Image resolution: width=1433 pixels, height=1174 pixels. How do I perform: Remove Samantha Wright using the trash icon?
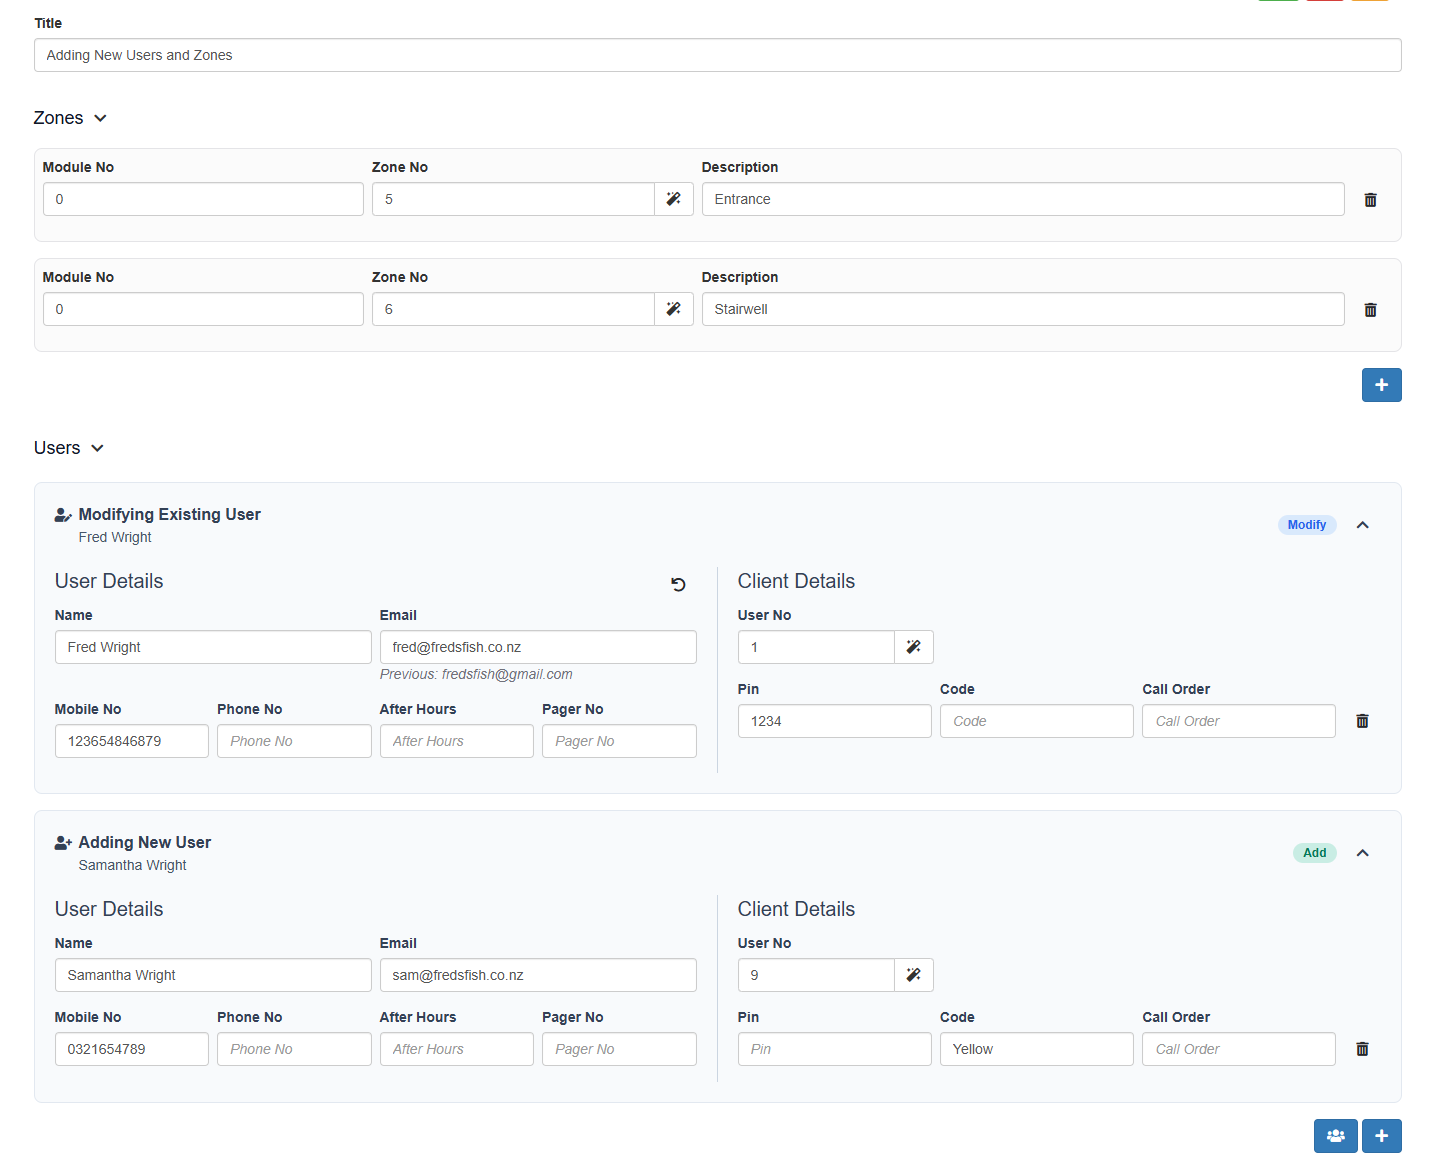tap(1362, 1048)
